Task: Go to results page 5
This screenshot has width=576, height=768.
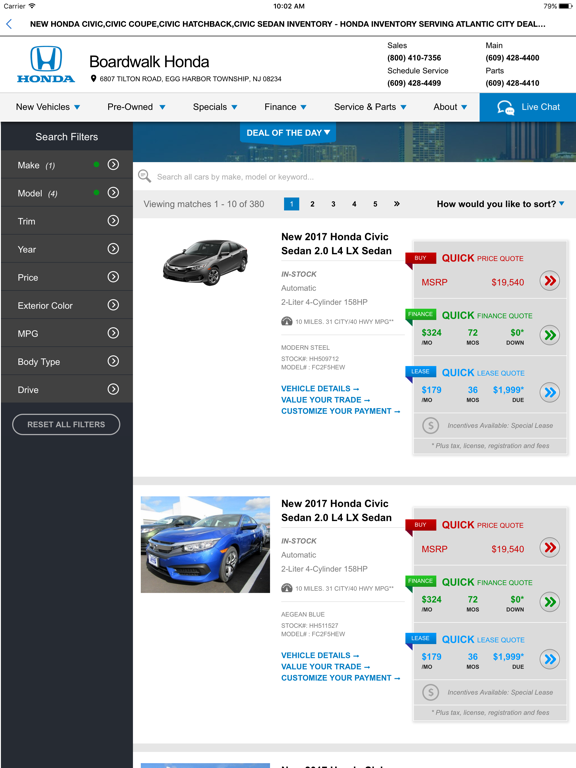Action: [375, 204]
